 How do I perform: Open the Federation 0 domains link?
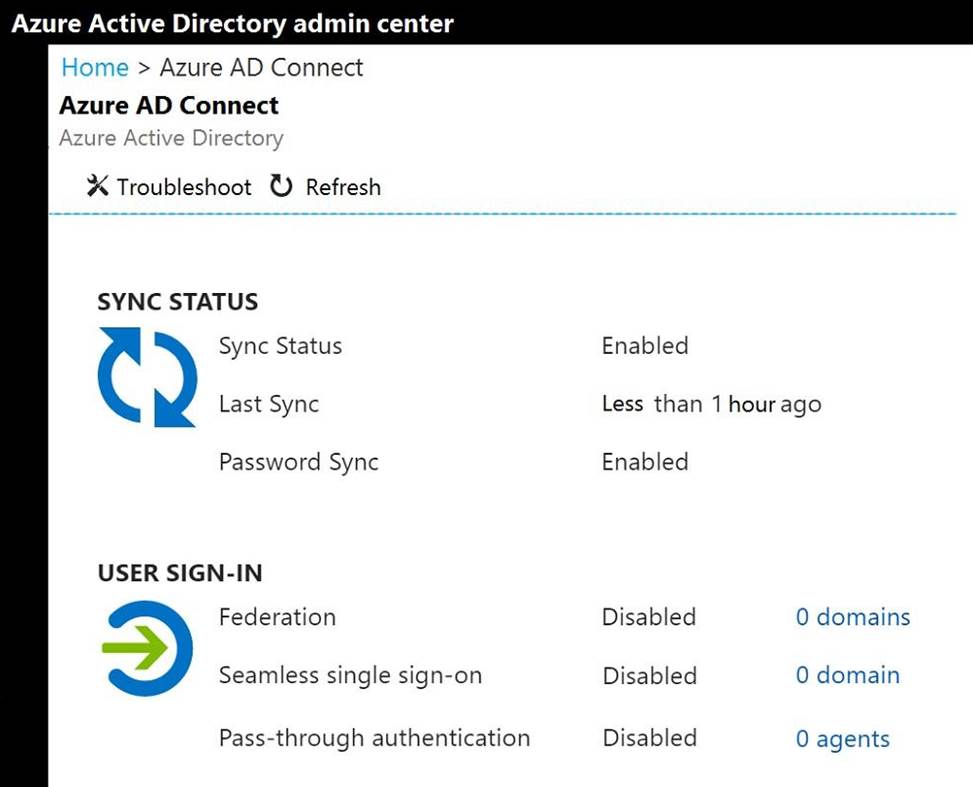852,617
